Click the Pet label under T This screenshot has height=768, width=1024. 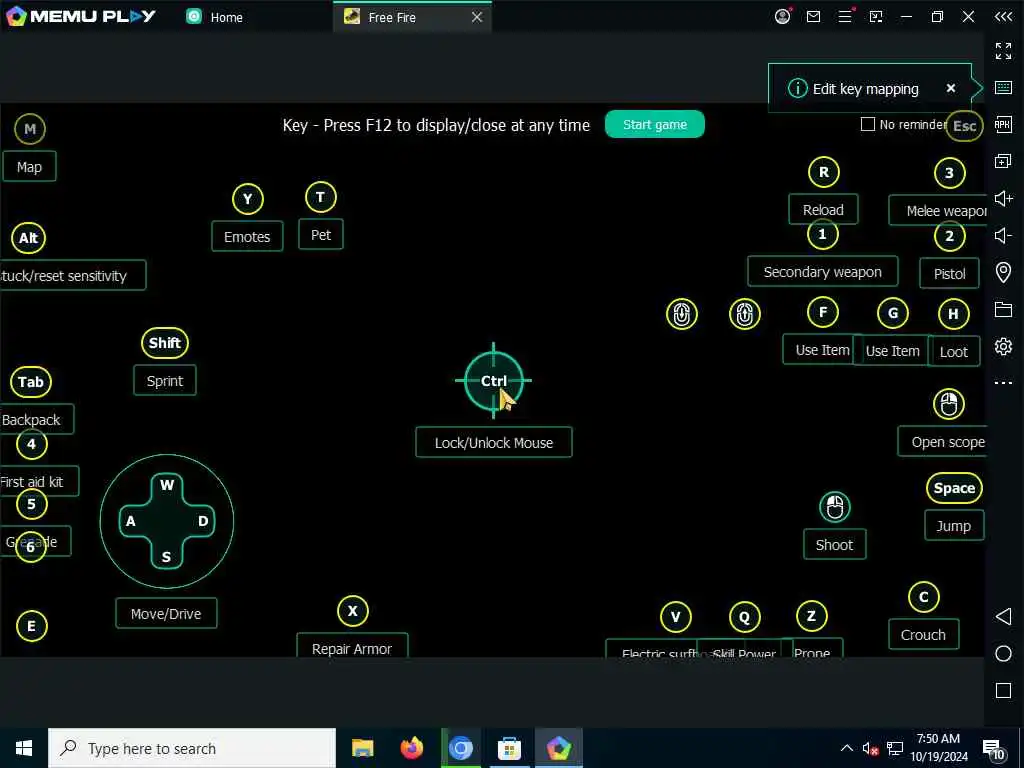pyautogui.click(x=321, y=234)
